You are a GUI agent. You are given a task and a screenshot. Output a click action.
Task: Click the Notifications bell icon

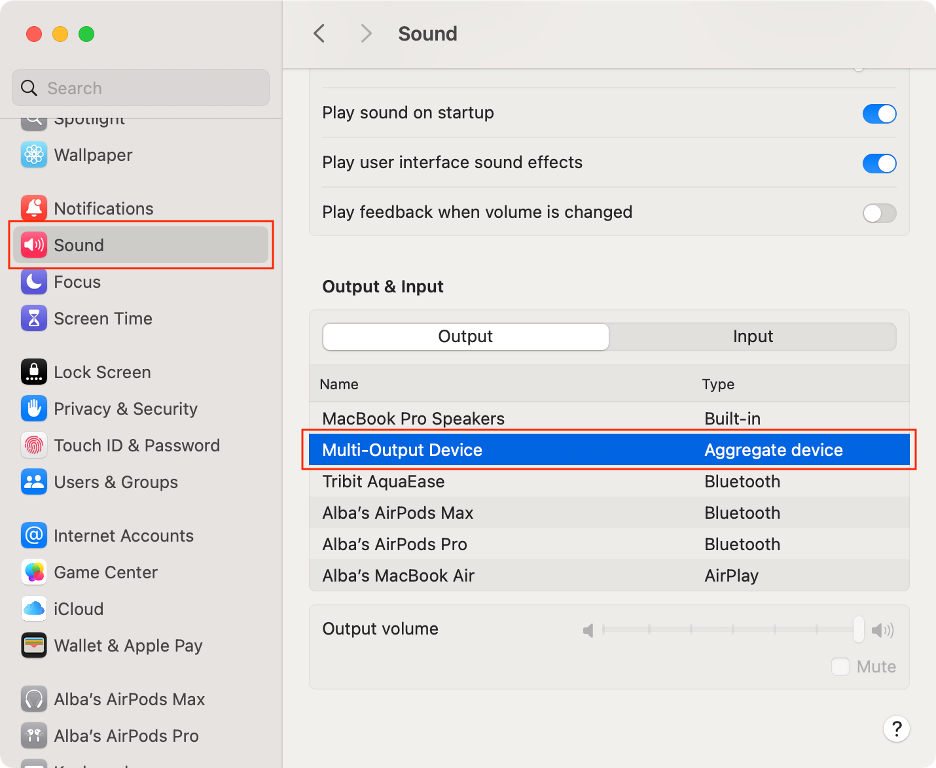click(34, 208)
